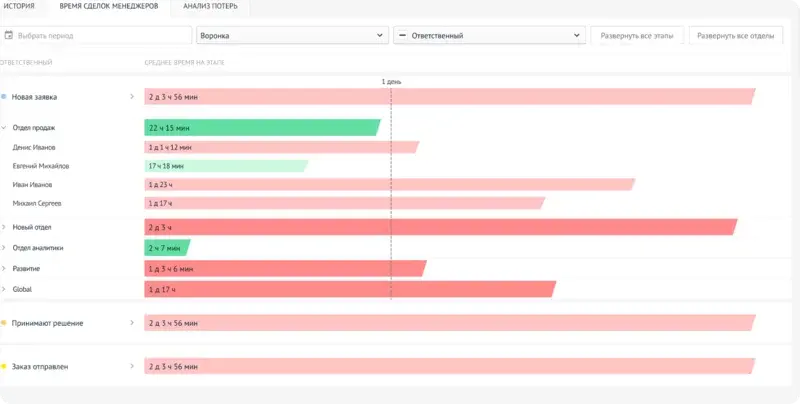The height and width of the screenshot is (404, 800).
Task: Open the Ответственный dropdown arrow
Action: click(x=577, y=36)
